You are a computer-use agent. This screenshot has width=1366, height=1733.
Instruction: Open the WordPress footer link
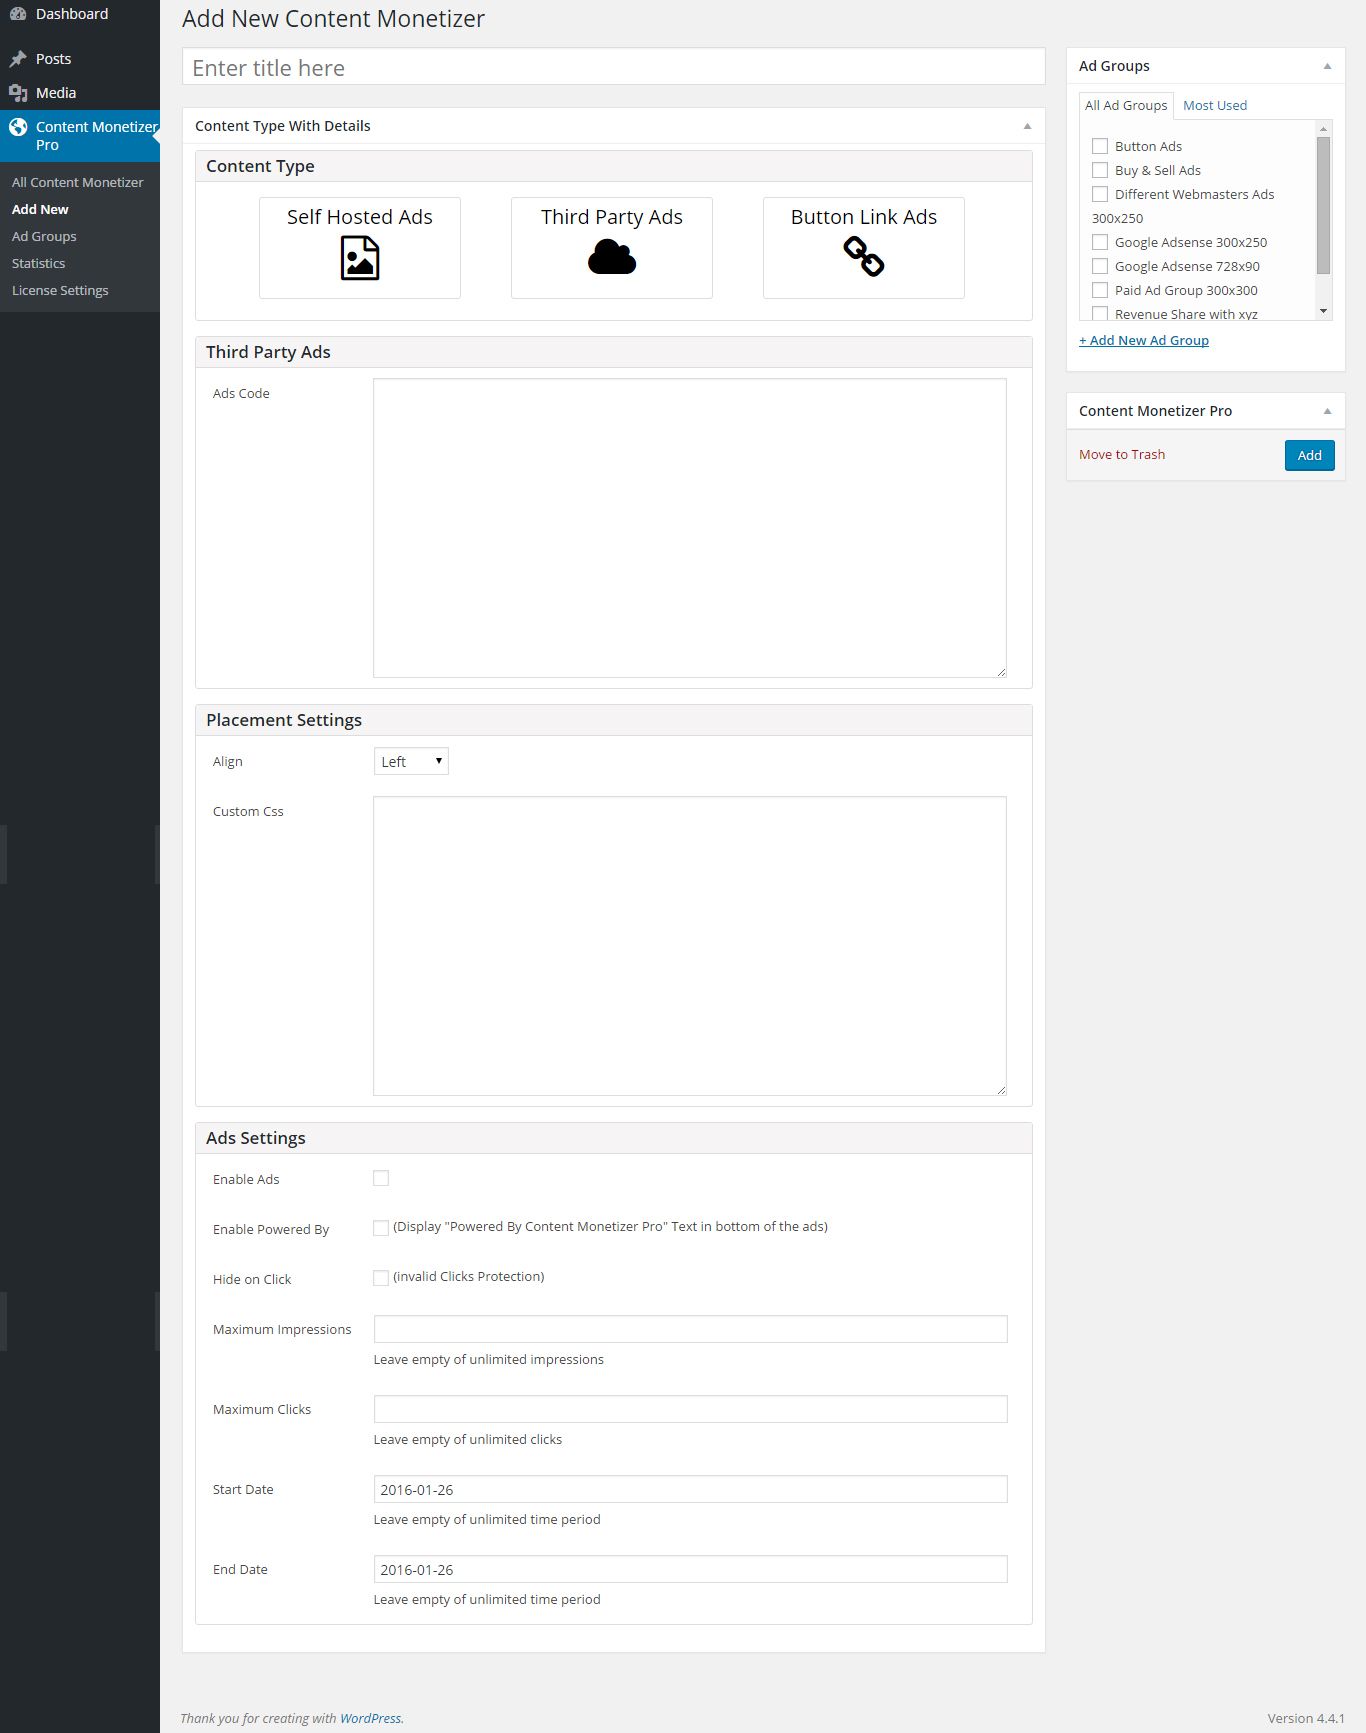click(x=370, y=1718)
